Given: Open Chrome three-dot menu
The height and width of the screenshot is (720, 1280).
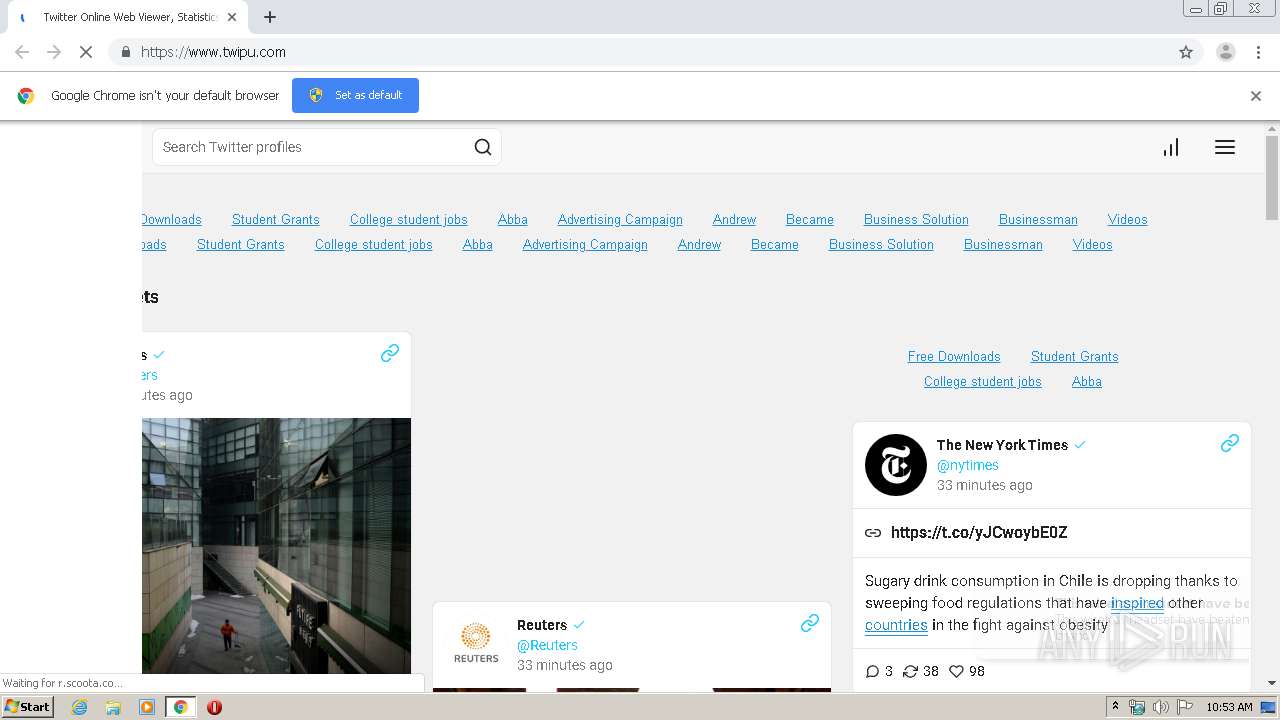Looking at the screenshot, I should point(1258,52).
